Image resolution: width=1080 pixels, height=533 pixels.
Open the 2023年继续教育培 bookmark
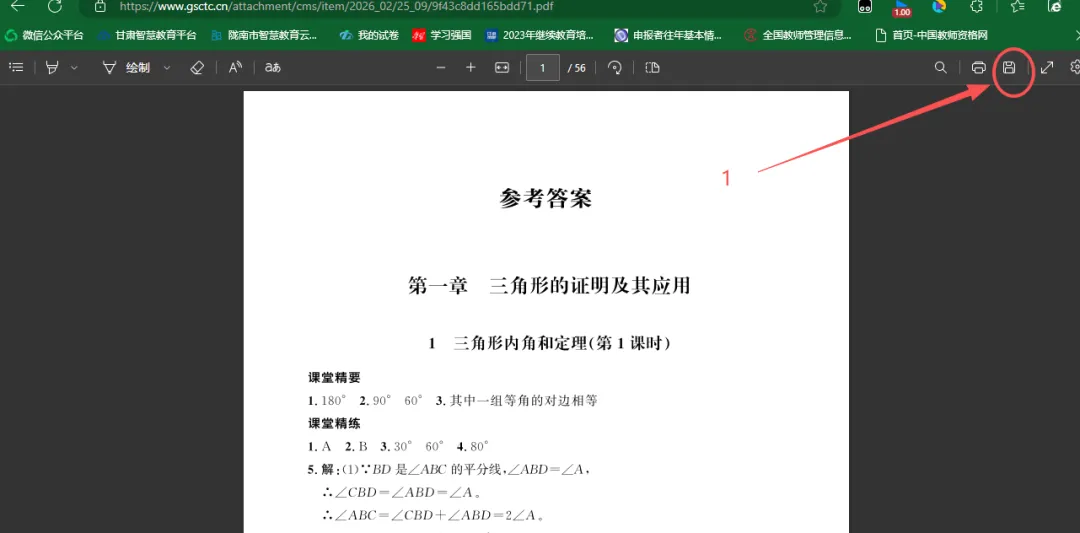(x=540, y=35)
